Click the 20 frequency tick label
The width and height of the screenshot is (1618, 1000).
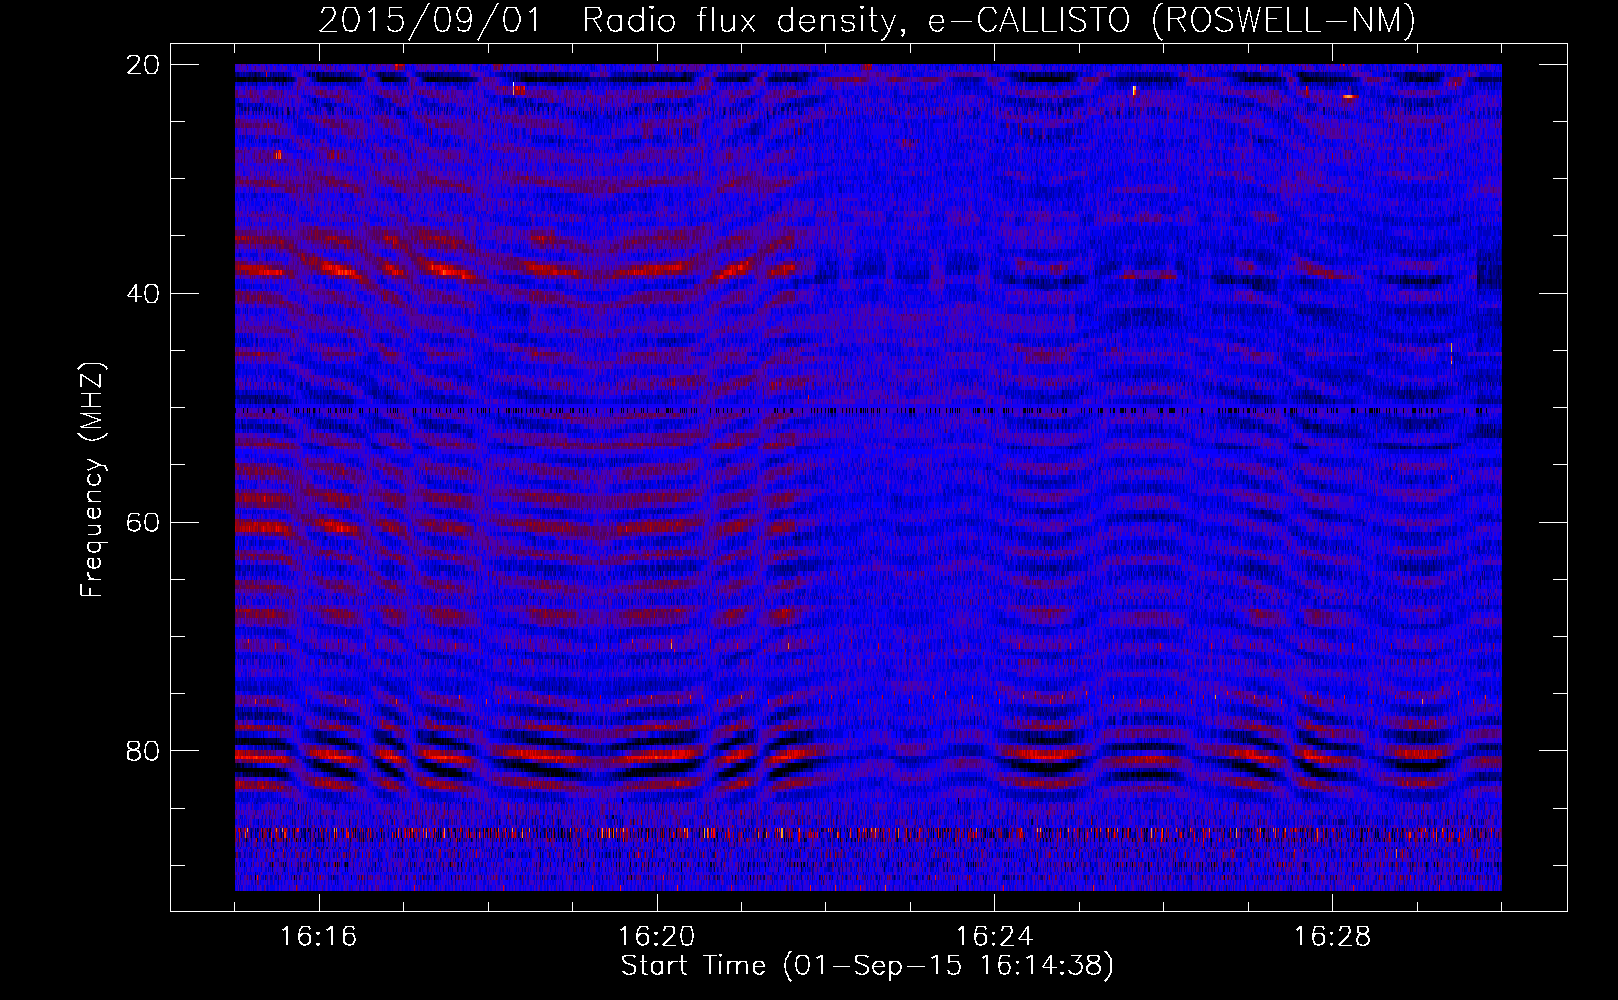144,65
